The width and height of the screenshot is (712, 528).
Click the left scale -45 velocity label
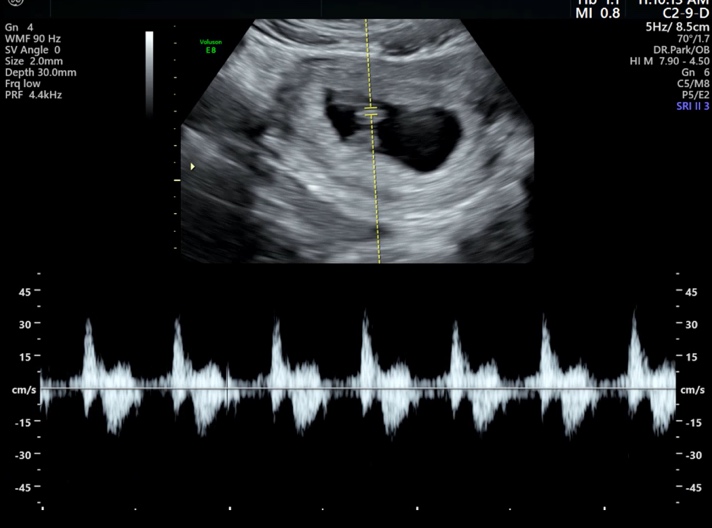(23, 488)
